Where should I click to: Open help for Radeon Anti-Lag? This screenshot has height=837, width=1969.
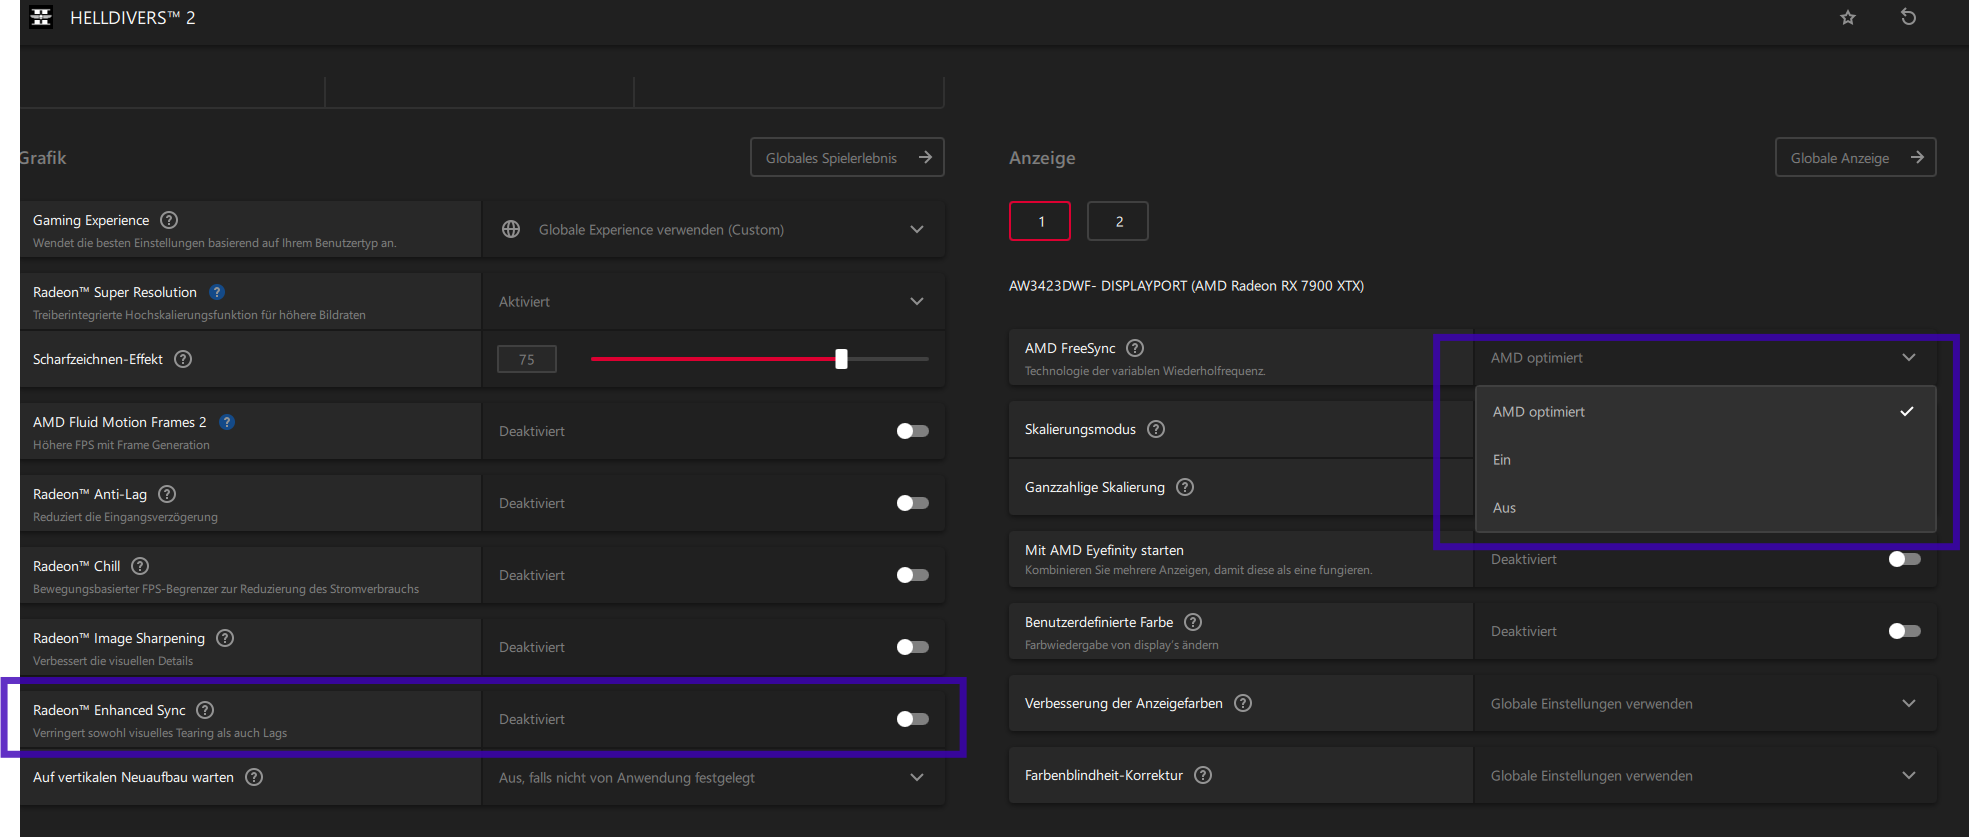pyautogui.click(x=167, y=494)
